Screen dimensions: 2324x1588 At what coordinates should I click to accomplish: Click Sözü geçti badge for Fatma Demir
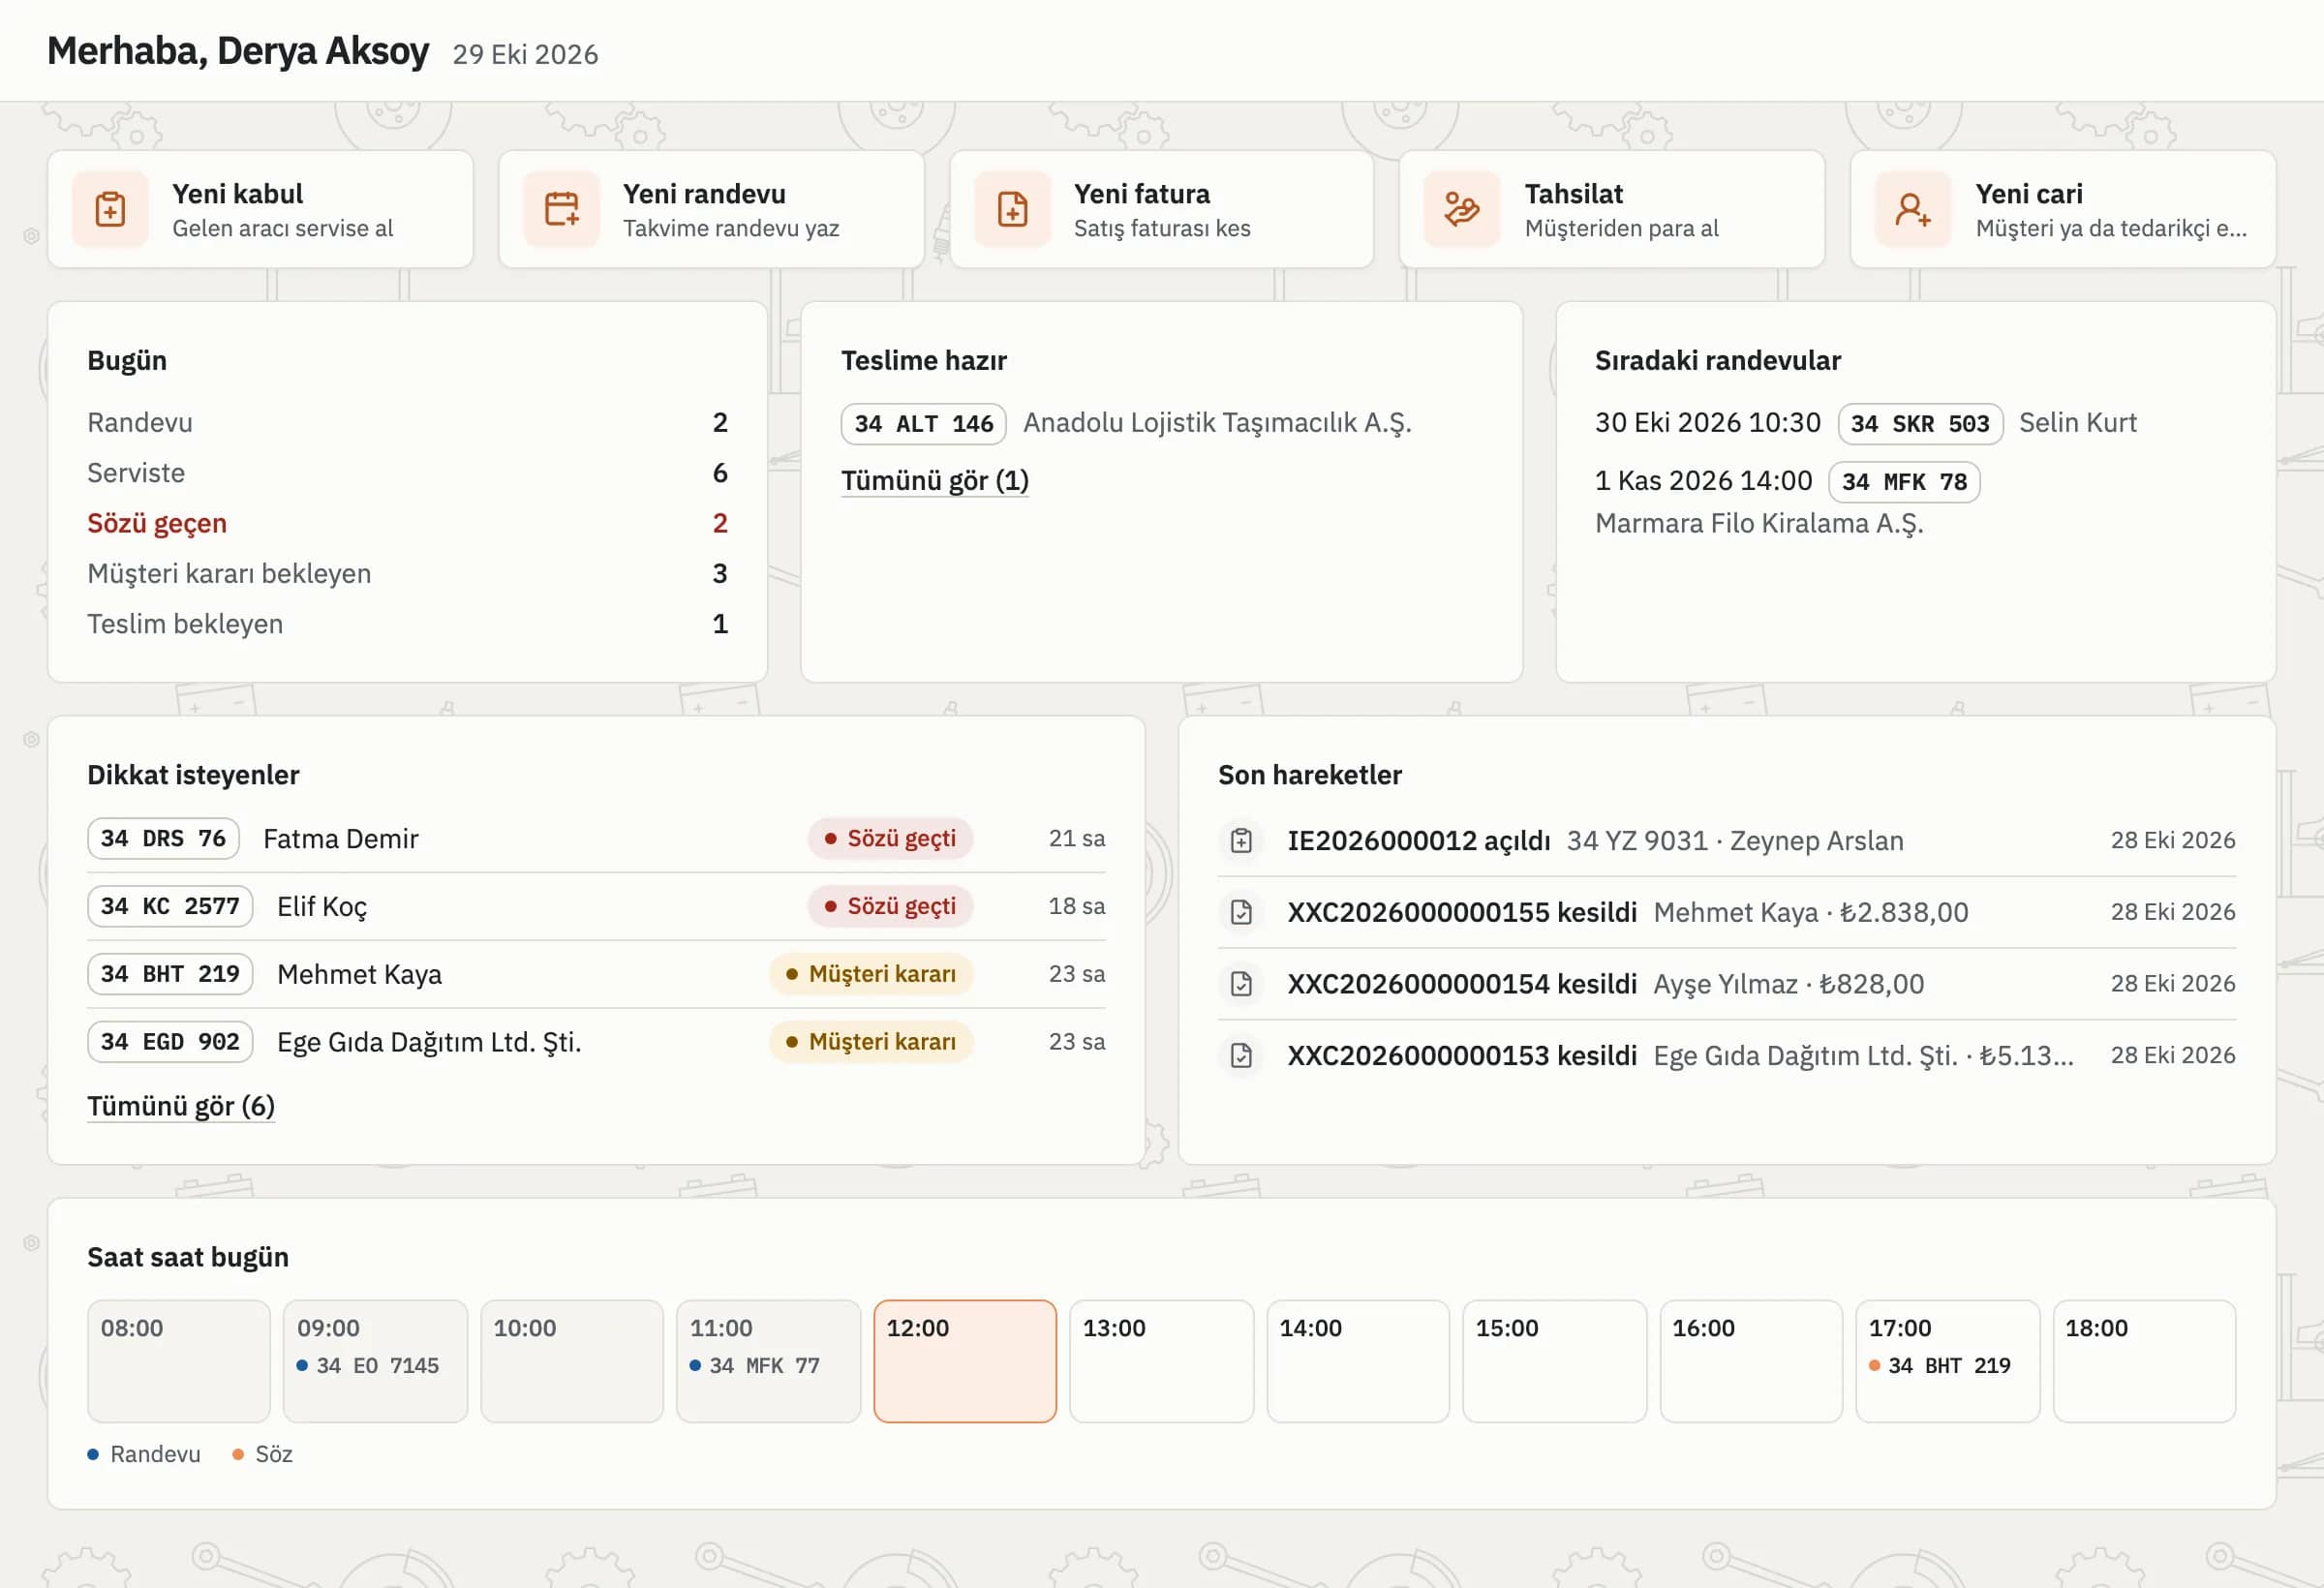(890, 838)
